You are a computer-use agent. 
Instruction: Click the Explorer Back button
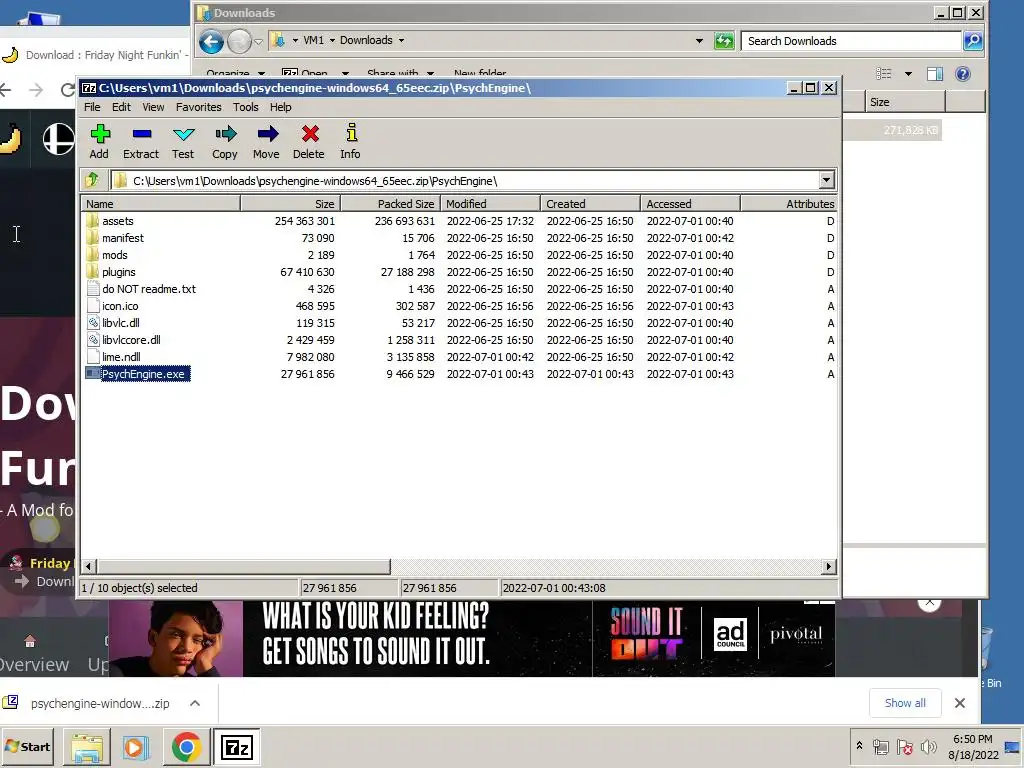click(x=211, y=42)
